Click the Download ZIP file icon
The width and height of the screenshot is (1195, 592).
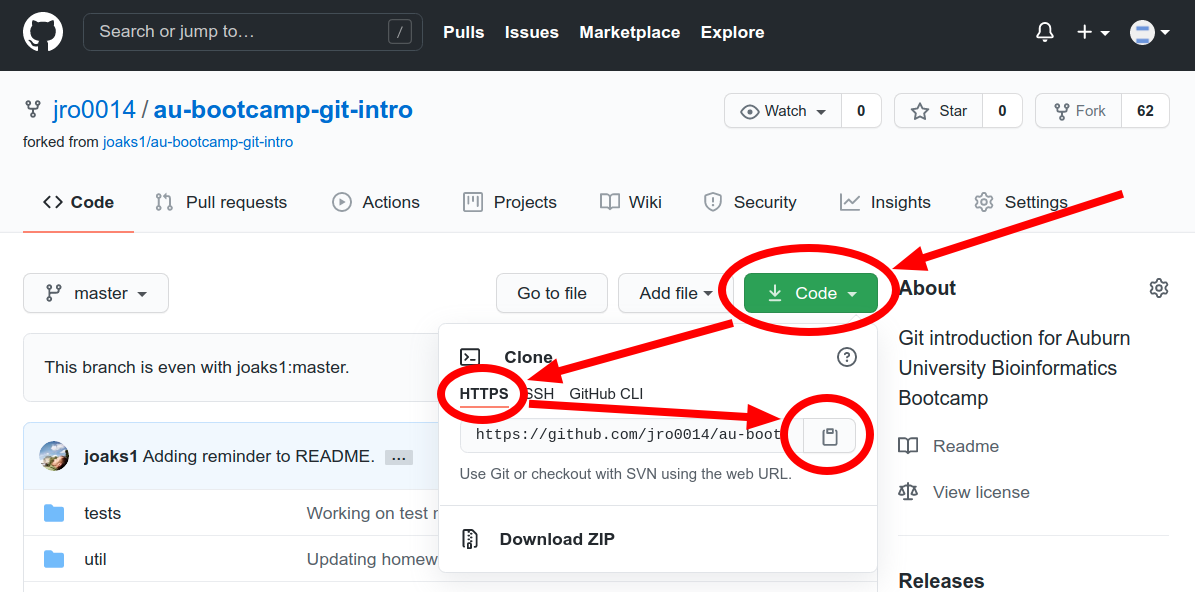(x=470, y=539)
